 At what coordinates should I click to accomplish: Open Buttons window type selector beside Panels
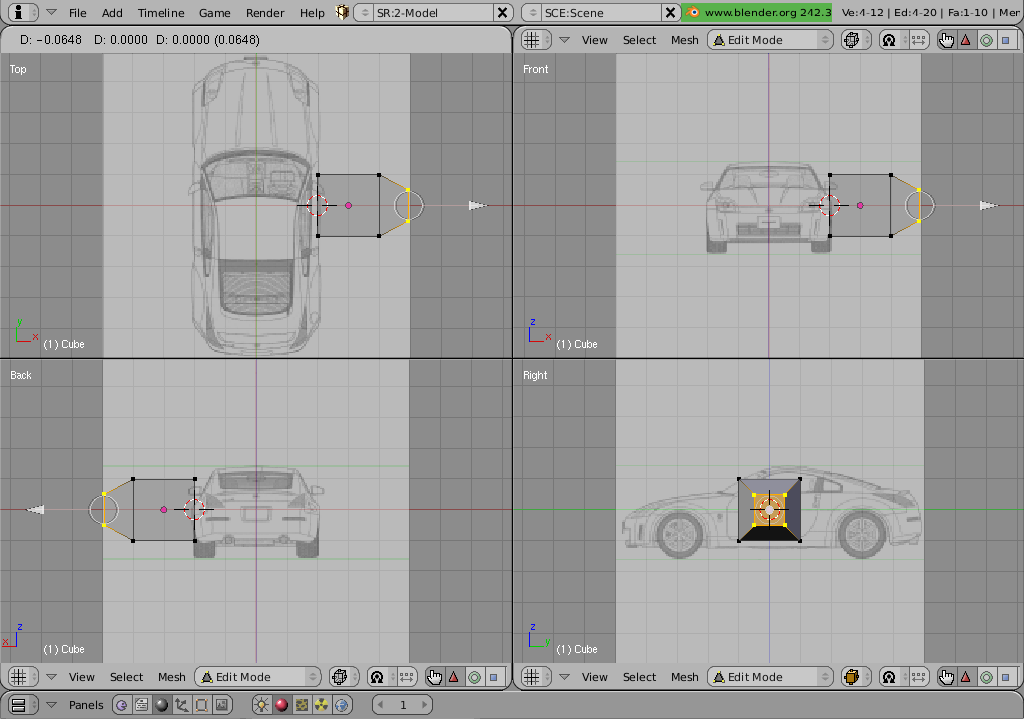[x=24, y=705]
